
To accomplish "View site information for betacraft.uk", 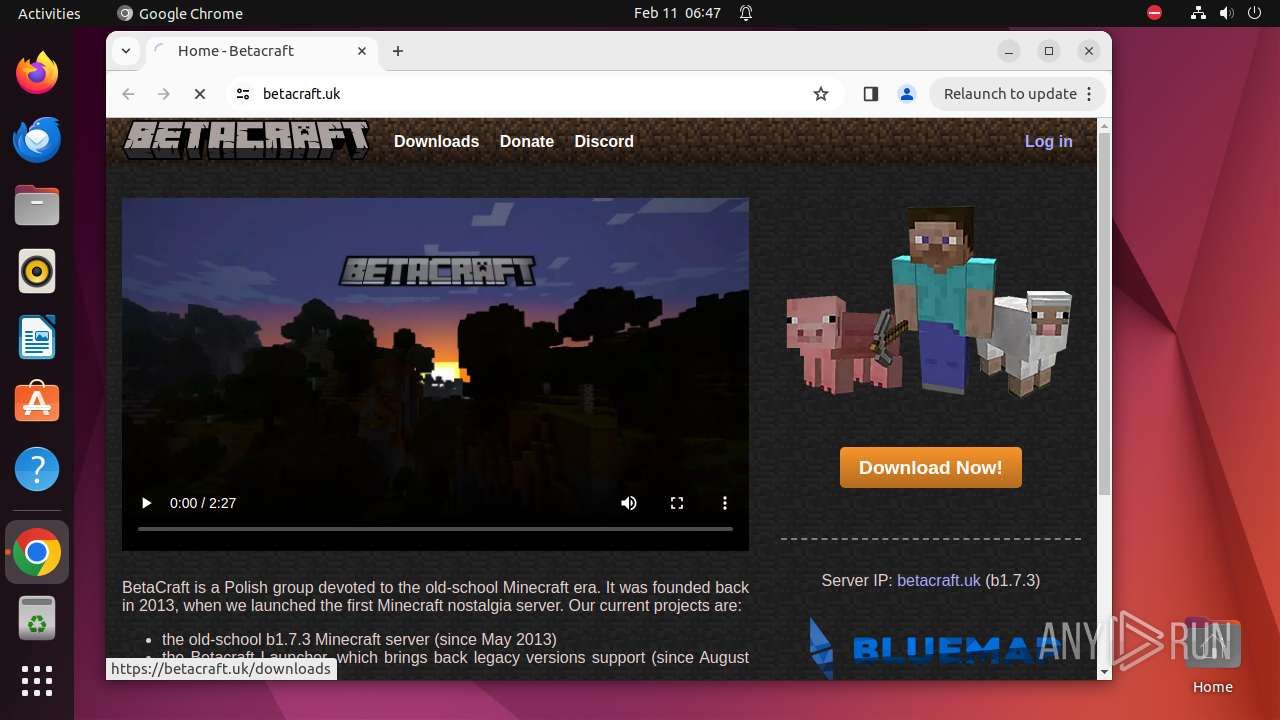I will 242,94.
